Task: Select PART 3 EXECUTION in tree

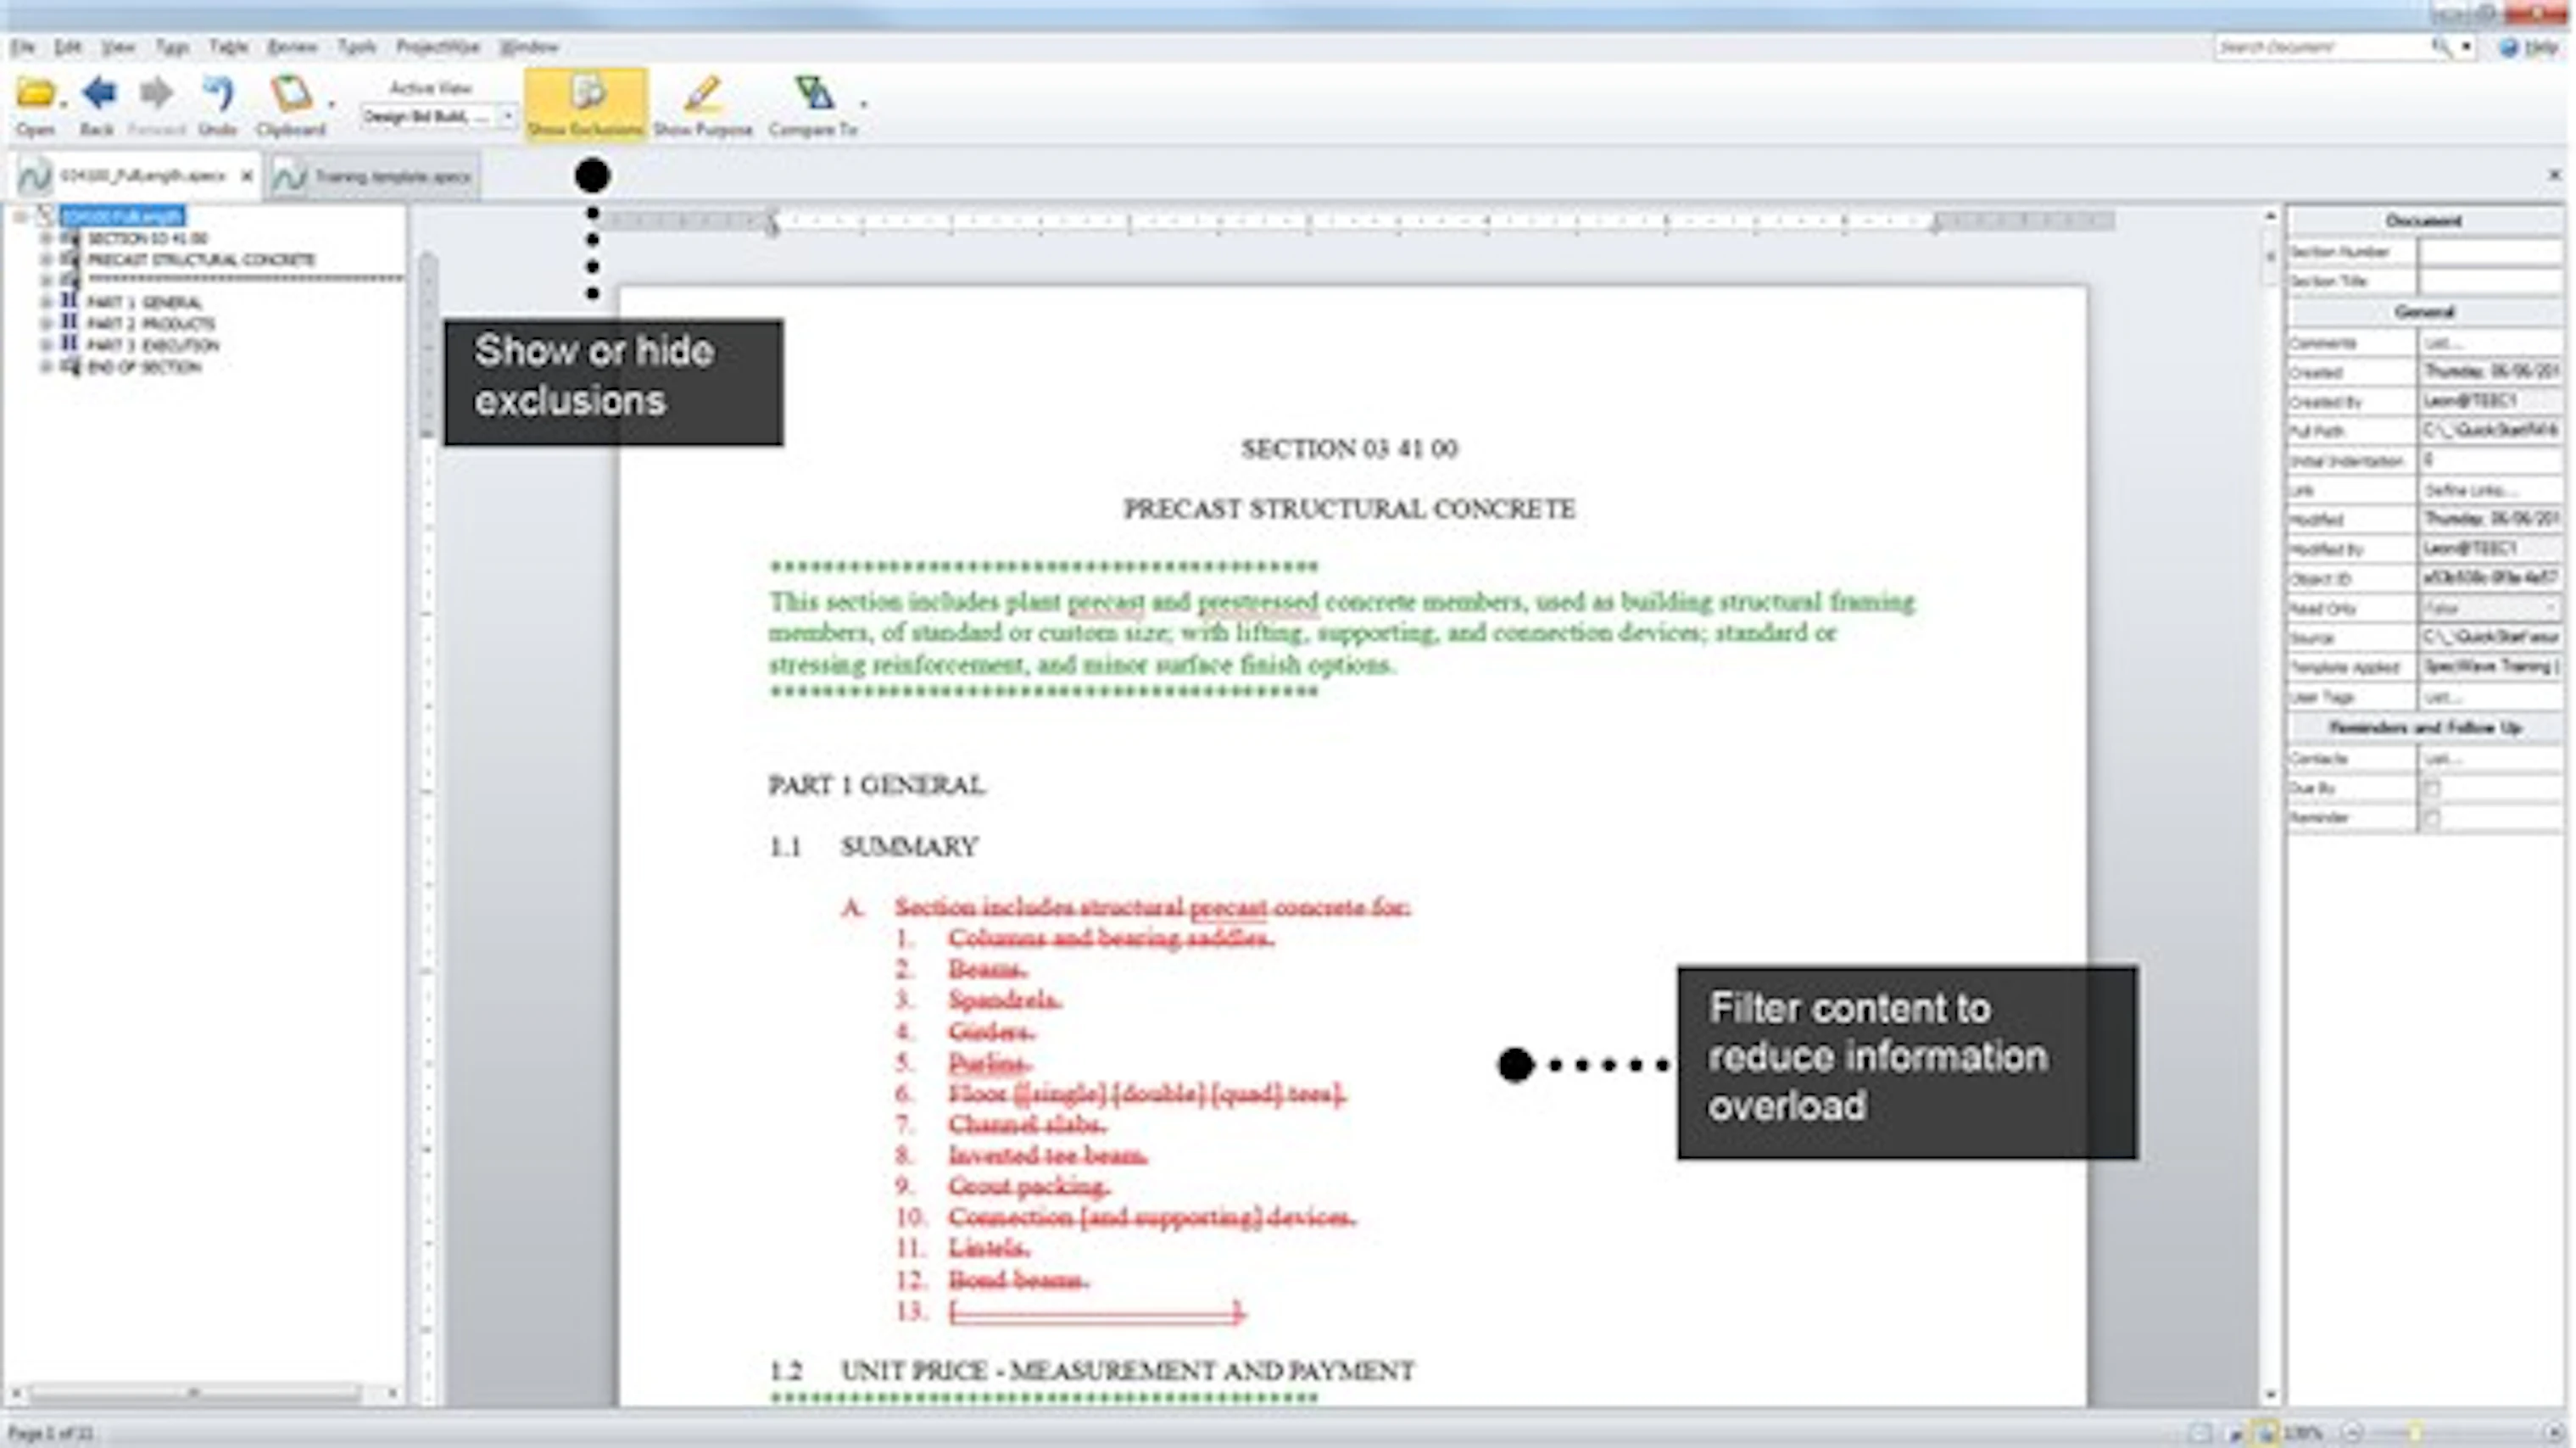Action: click(152, 346)
